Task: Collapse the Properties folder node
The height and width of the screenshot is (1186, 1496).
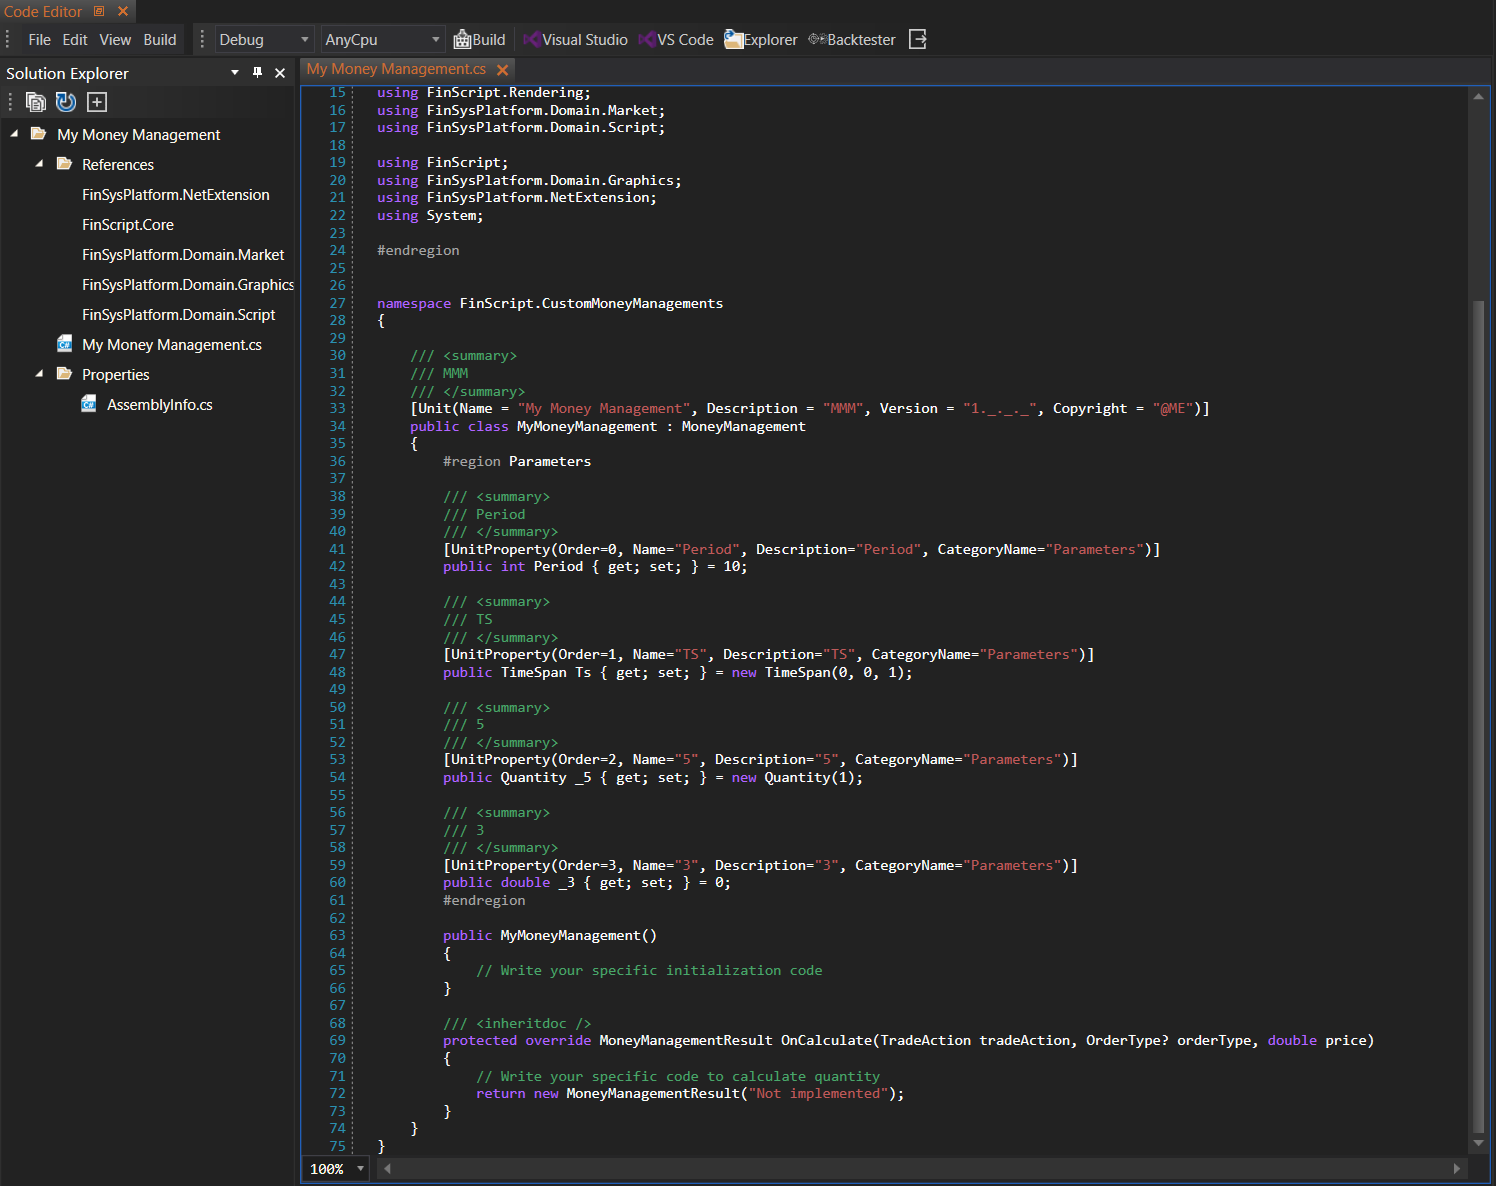Action: point(40,374)
